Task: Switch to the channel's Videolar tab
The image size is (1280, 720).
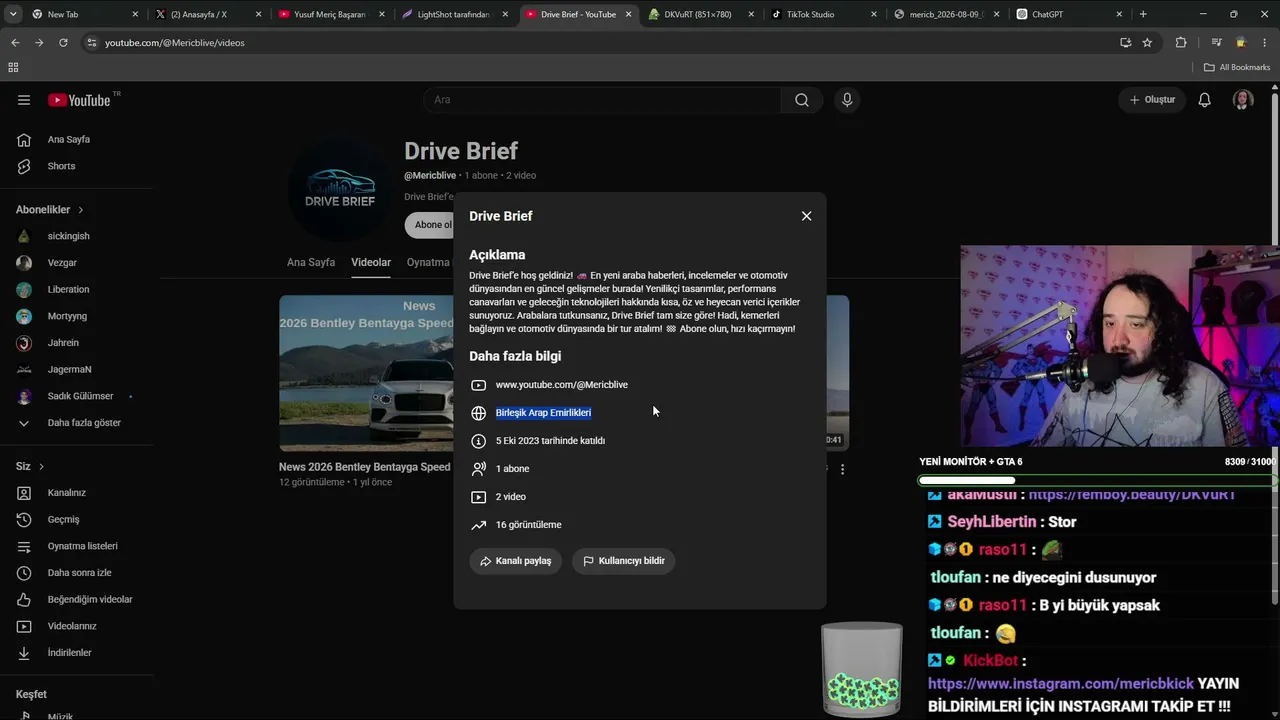Action: pyautogui.click(x=371, y=262)
